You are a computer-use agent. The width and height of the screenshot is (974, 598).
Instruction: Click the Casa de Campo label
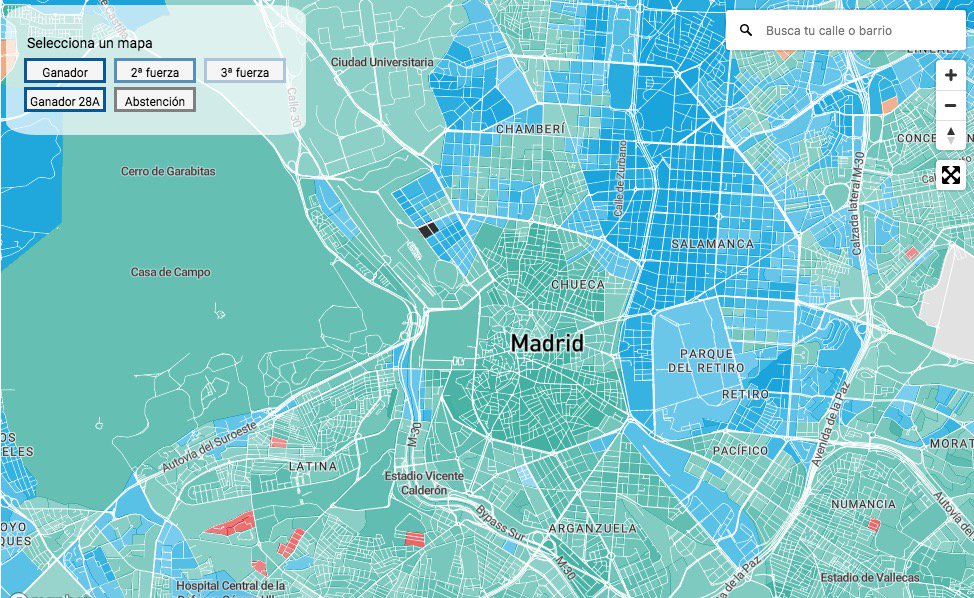pos(170,272)
